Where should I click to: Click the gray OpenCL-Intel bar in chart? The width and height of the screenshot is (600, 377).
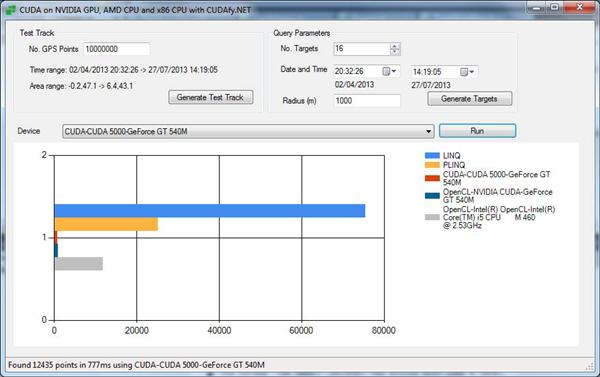point(78,264)
